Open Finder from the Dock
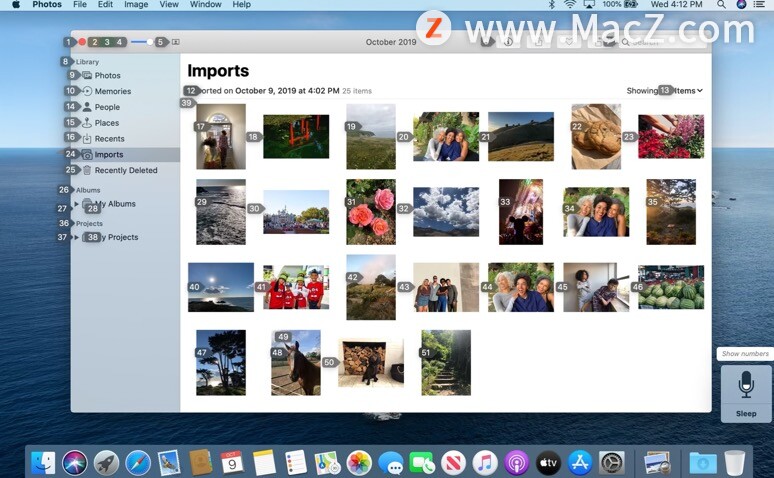The width and height of the screenshot is (774, 478). (43, 463)
